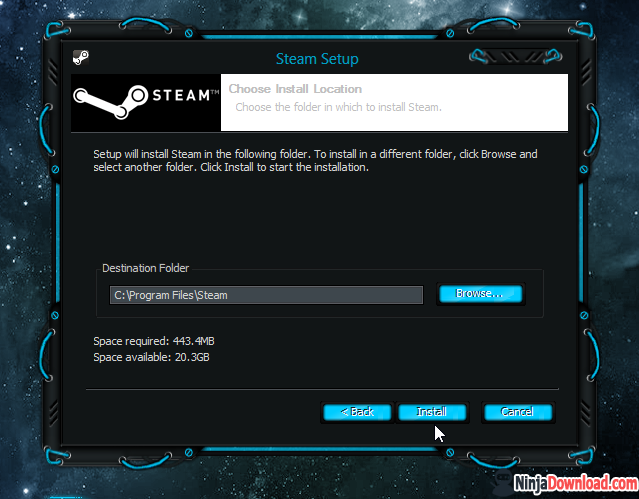Click the 'Destination Folder' group label

(145, 268)
